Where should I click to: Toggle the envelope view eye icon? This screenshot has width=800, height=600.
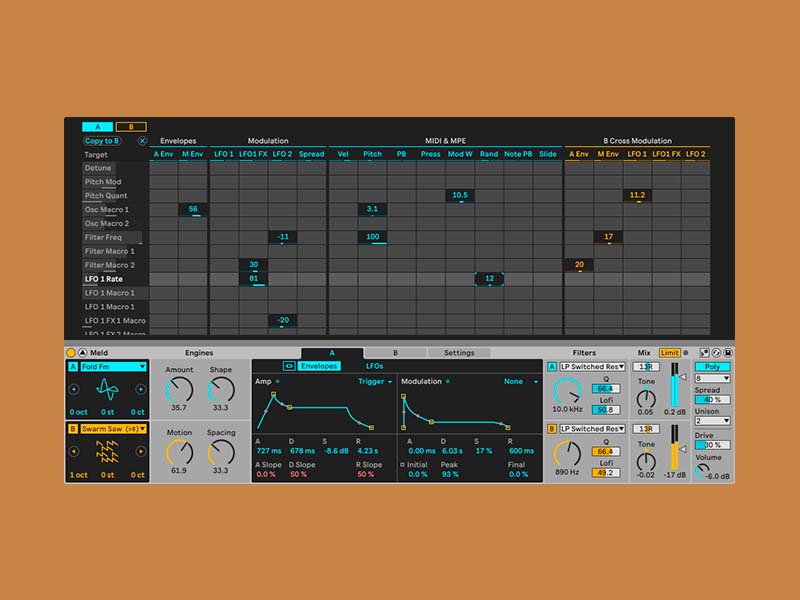coord(289,367)
